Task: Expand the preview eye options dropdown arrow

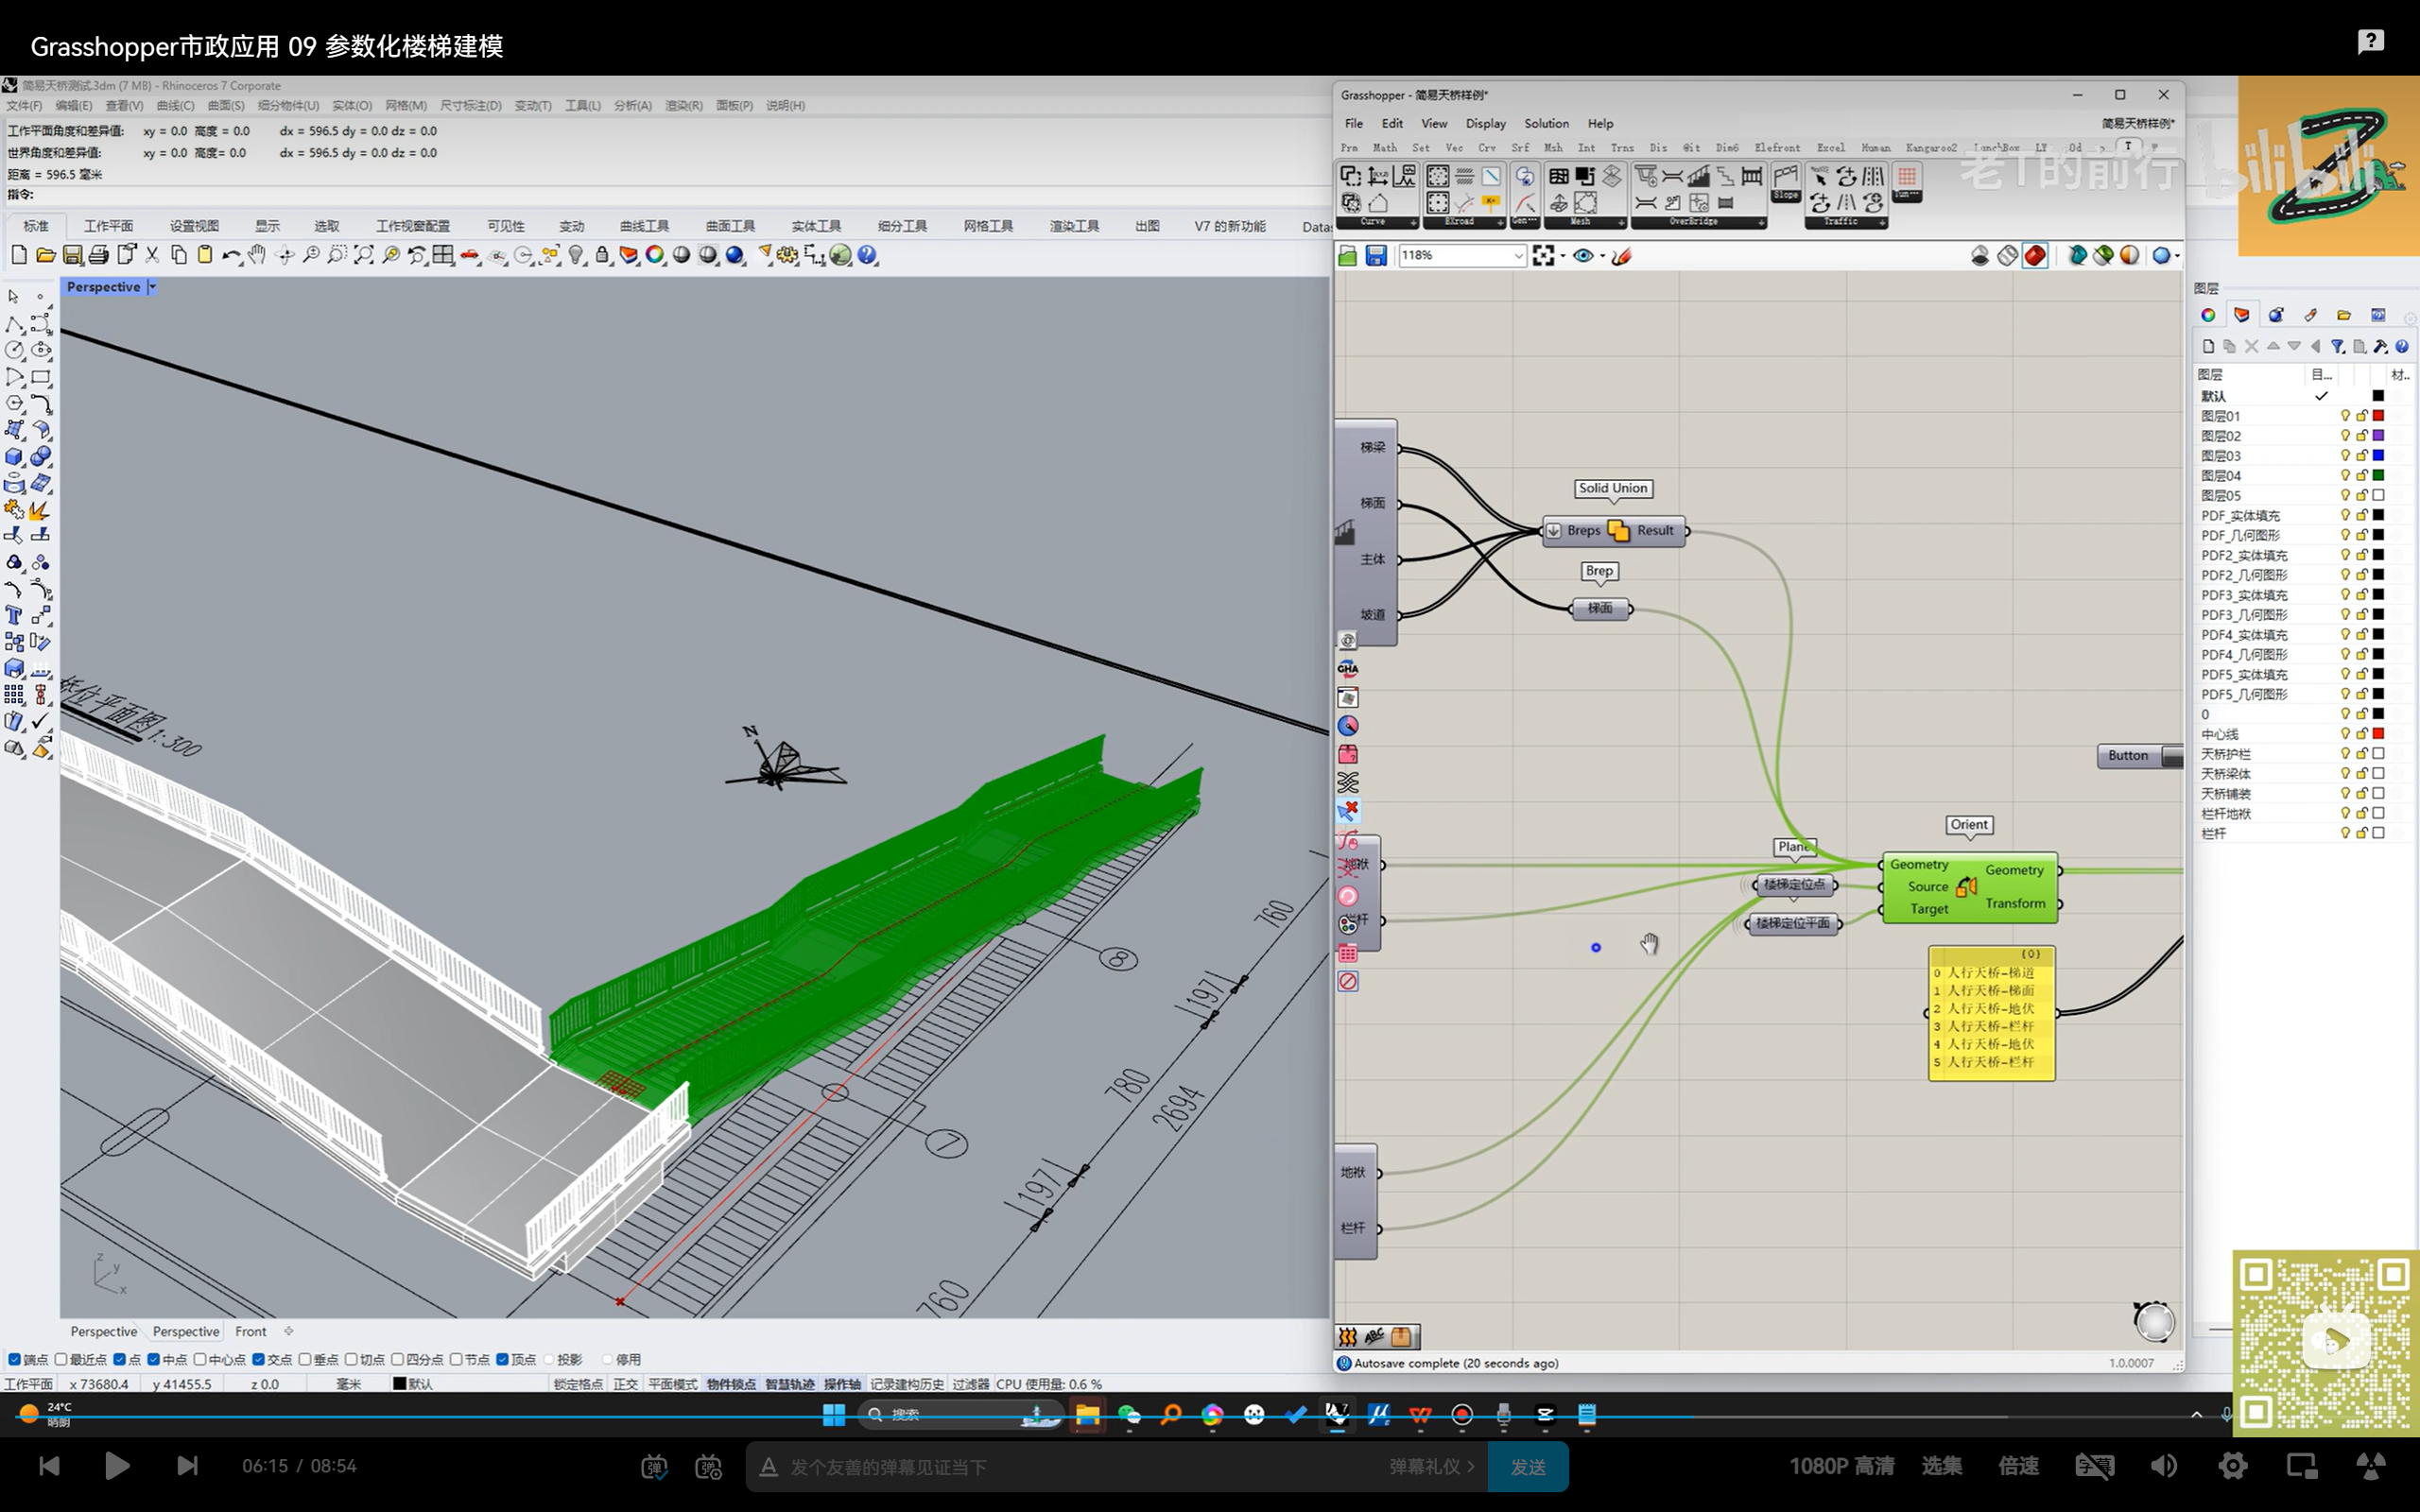Action: coord(1602,256)
